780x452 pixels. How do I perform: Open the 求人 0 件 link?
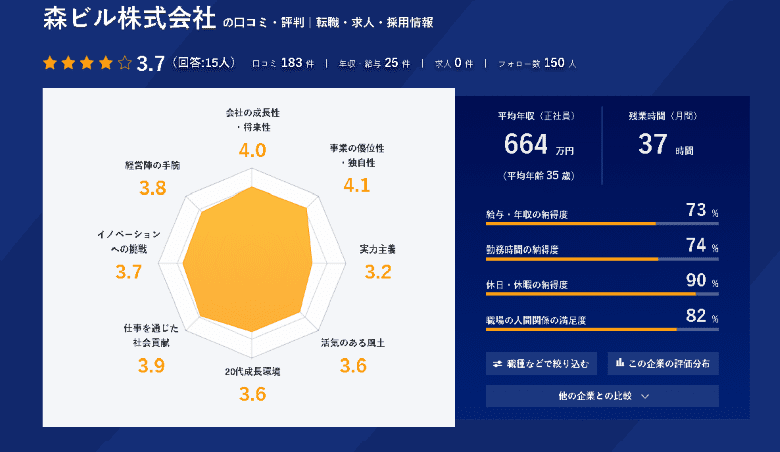(x=454, y=63)
